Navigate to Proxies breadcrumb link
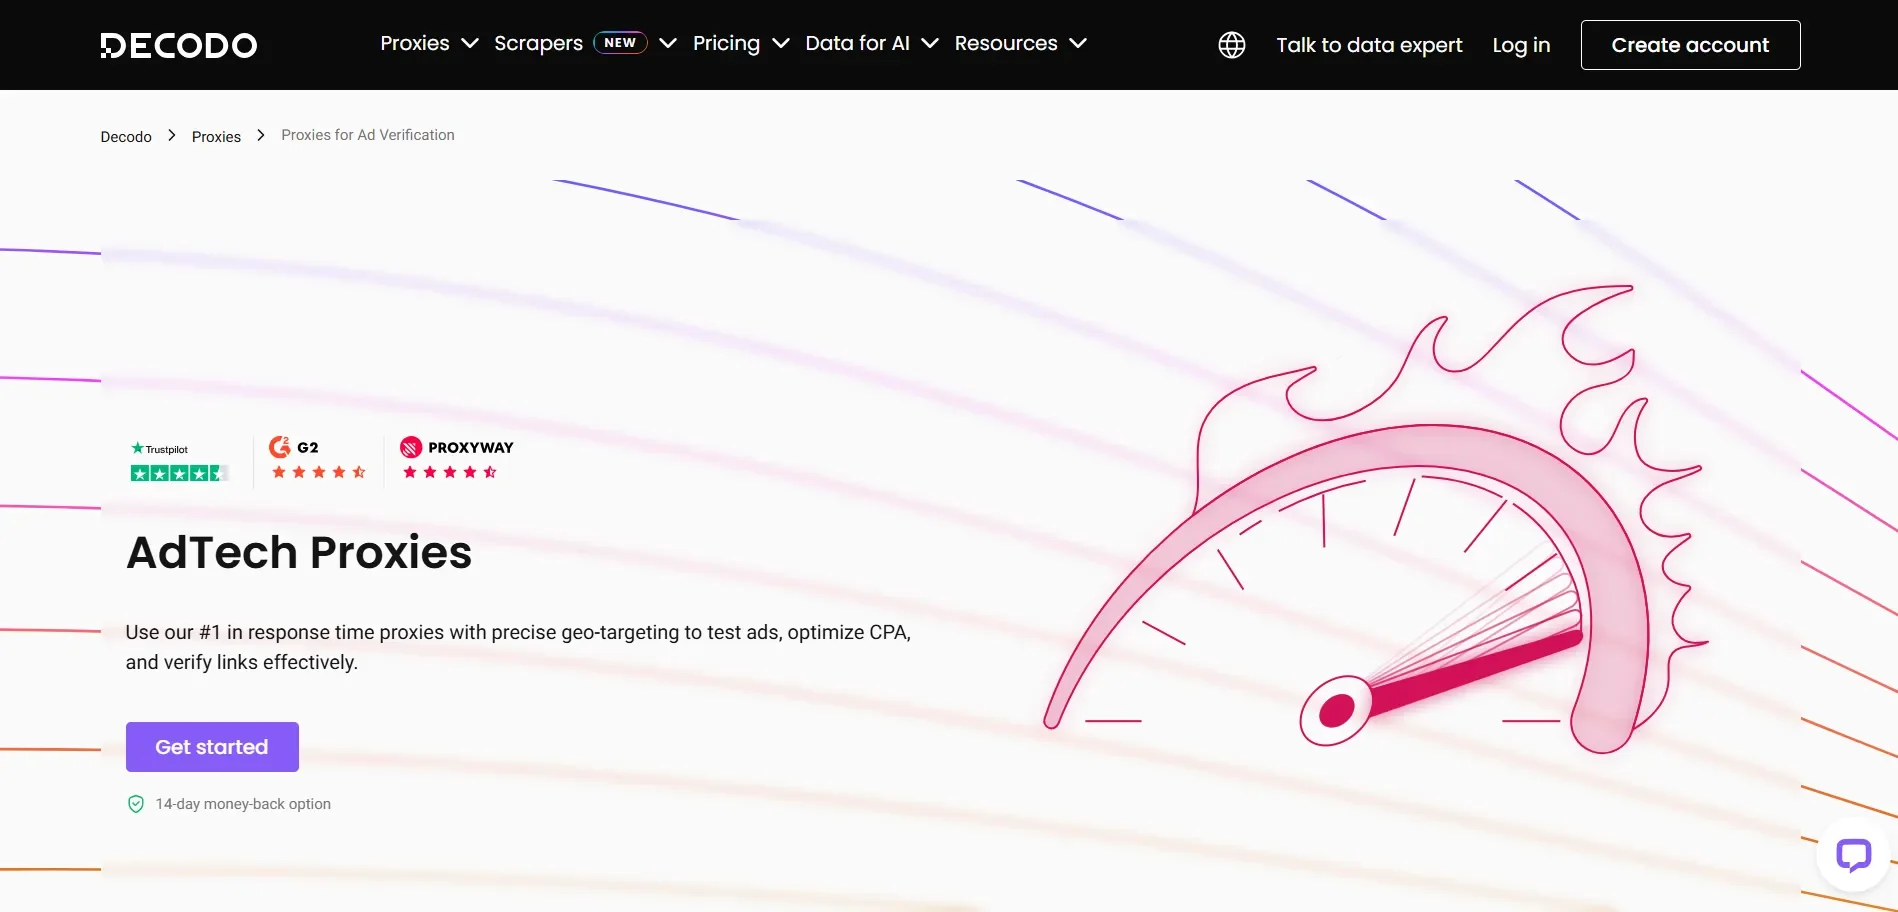 (216, 137)
